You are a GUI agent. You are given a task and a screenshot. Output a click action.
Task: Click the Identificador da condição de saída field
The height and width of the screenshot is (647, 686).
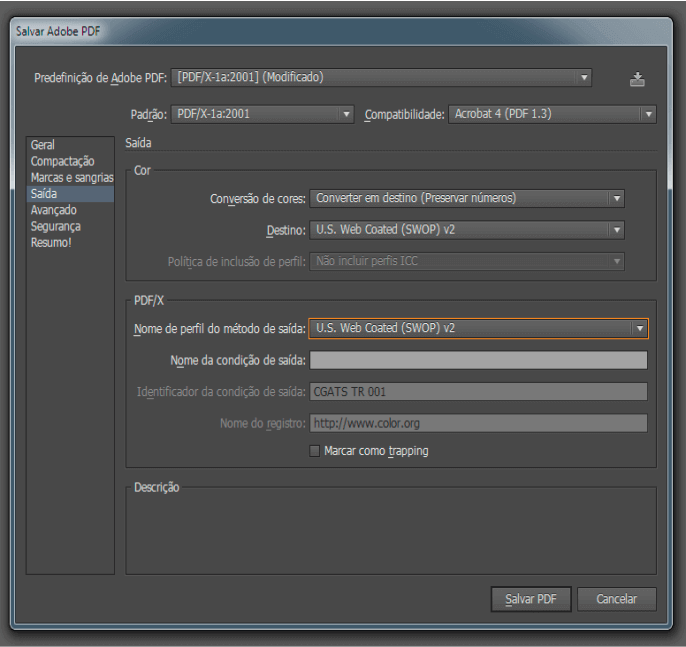point(478,392)
